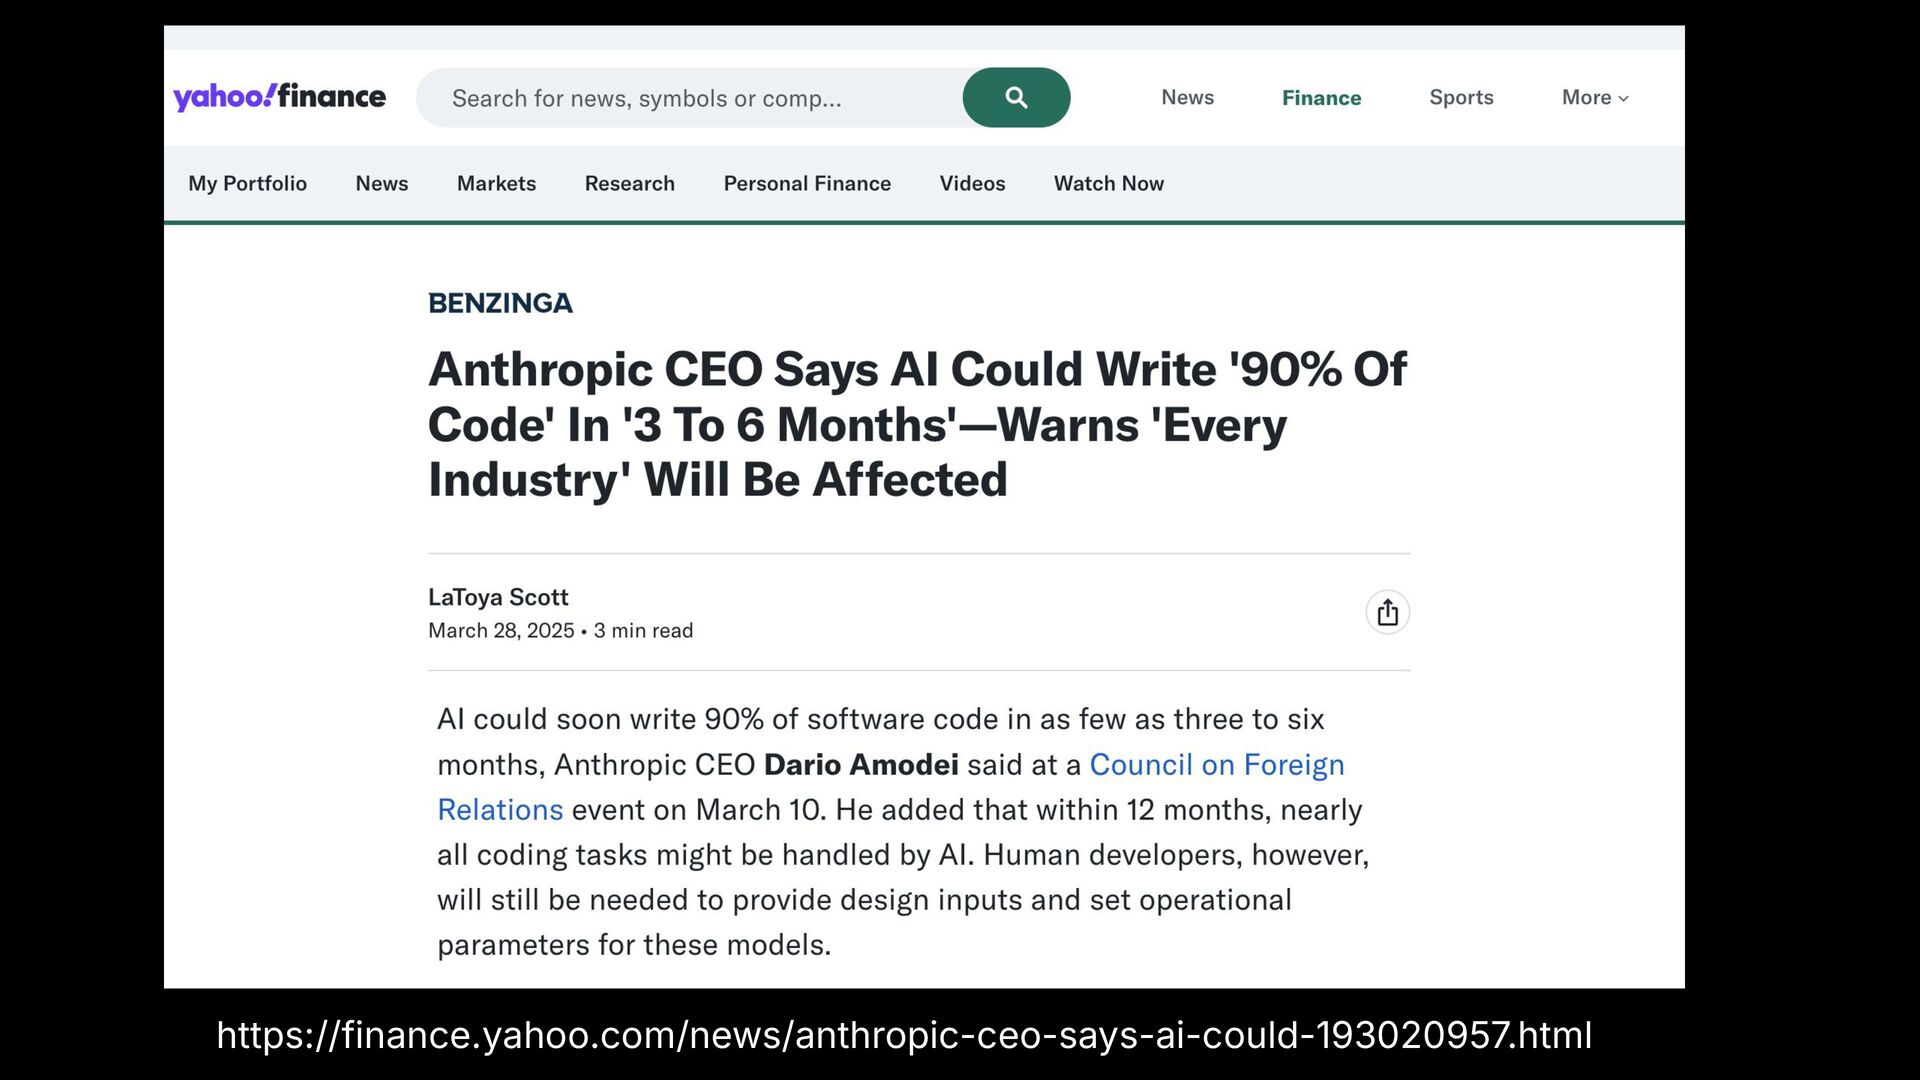
Task: Expand the More dropdown menu
Action: 1595,97
